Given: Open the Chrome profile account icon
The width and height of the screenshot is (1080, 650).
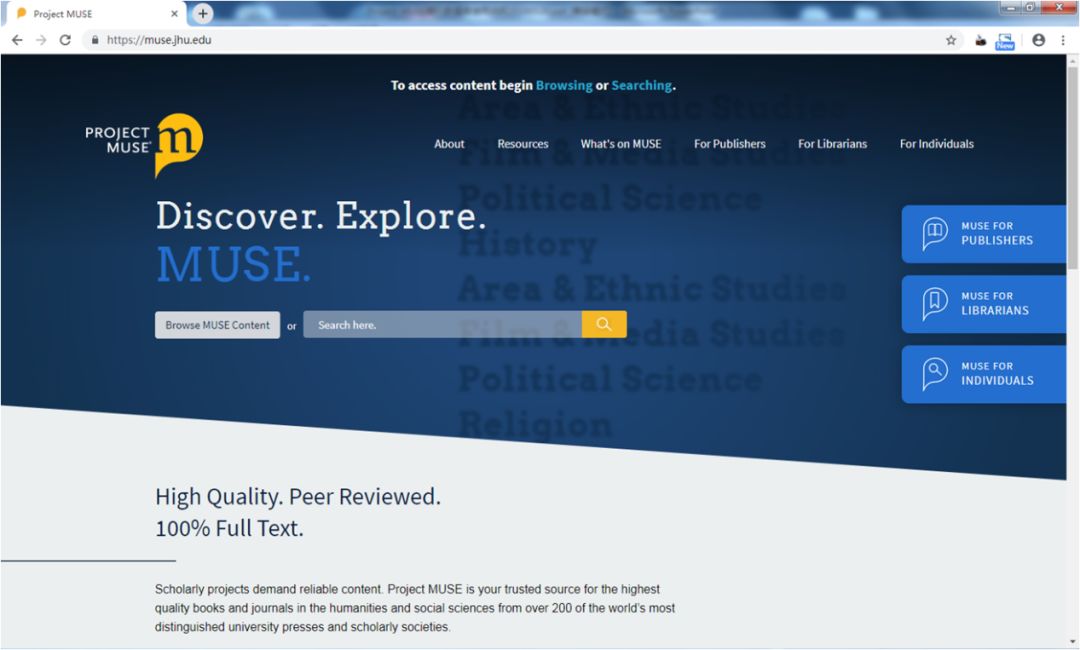Looking at the screenshot, I should point(1039,40).
